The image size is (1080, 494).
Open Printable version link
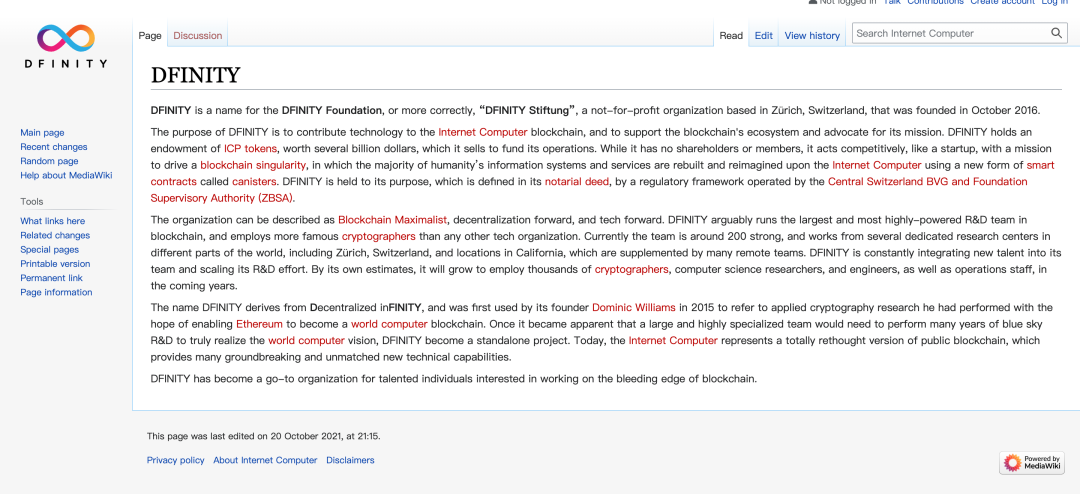(55, 264)
